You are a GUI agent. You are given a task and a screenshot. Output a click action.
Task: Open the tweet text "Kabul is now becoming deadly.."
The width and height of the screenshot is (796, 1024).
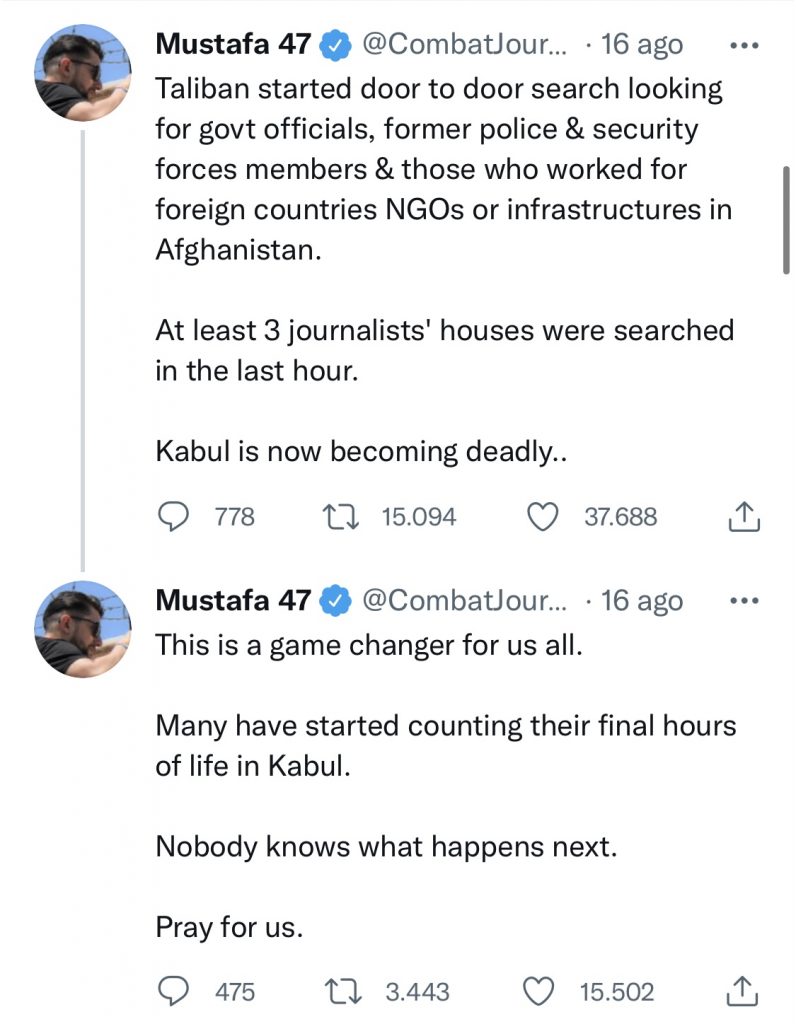pos(362,452)
